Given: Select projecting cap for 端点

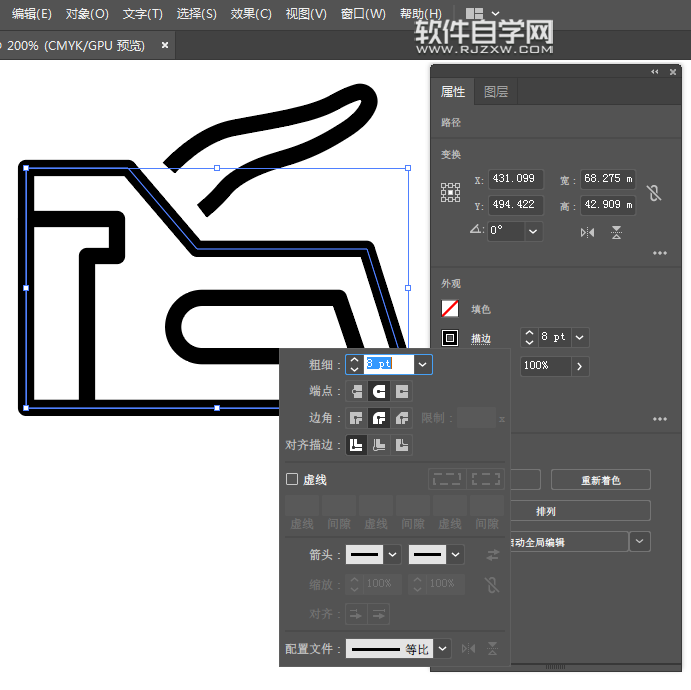Looking at the screenshot, I should click(x=401, y=391).
